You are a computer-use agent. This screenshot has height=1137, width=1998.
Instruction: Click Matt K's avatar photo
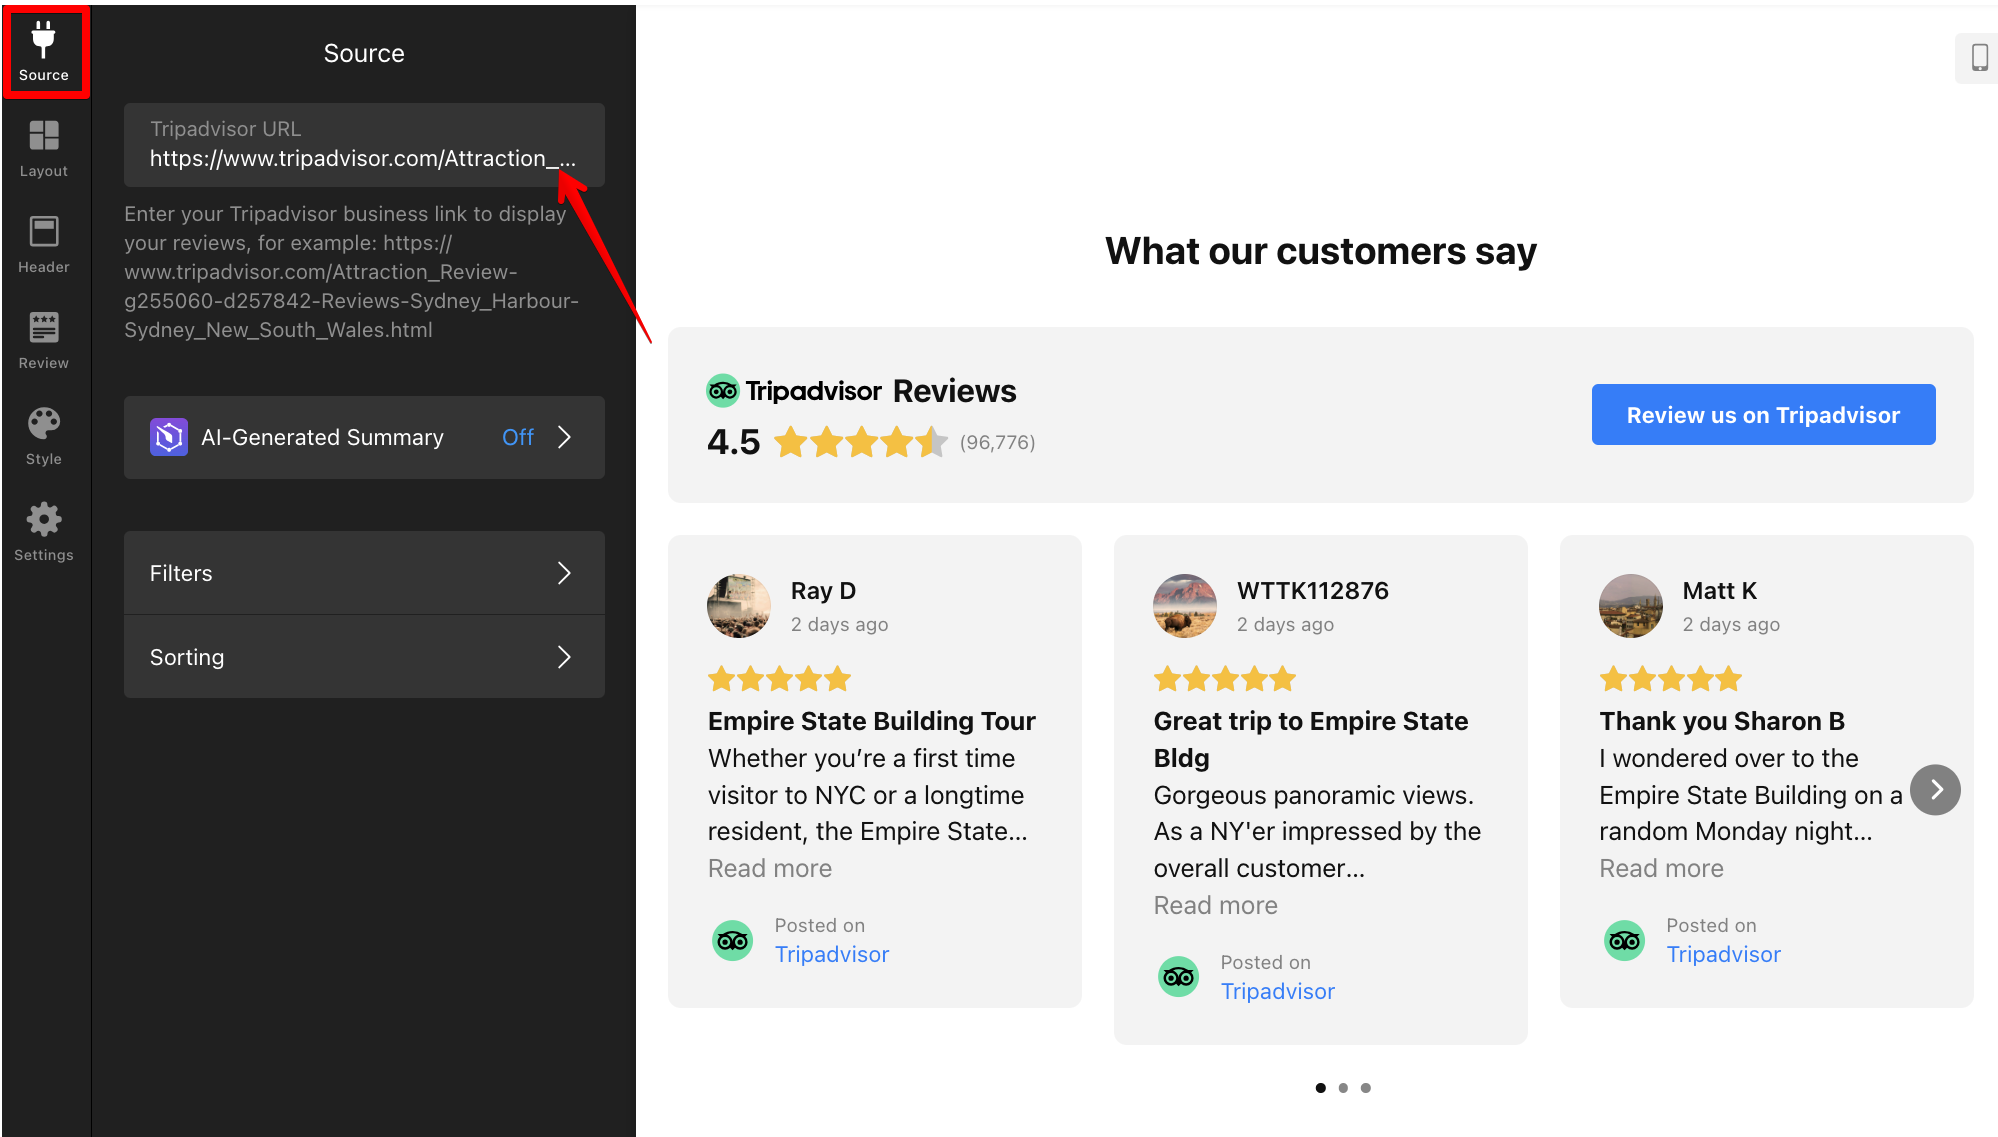tap(1631, 606)
